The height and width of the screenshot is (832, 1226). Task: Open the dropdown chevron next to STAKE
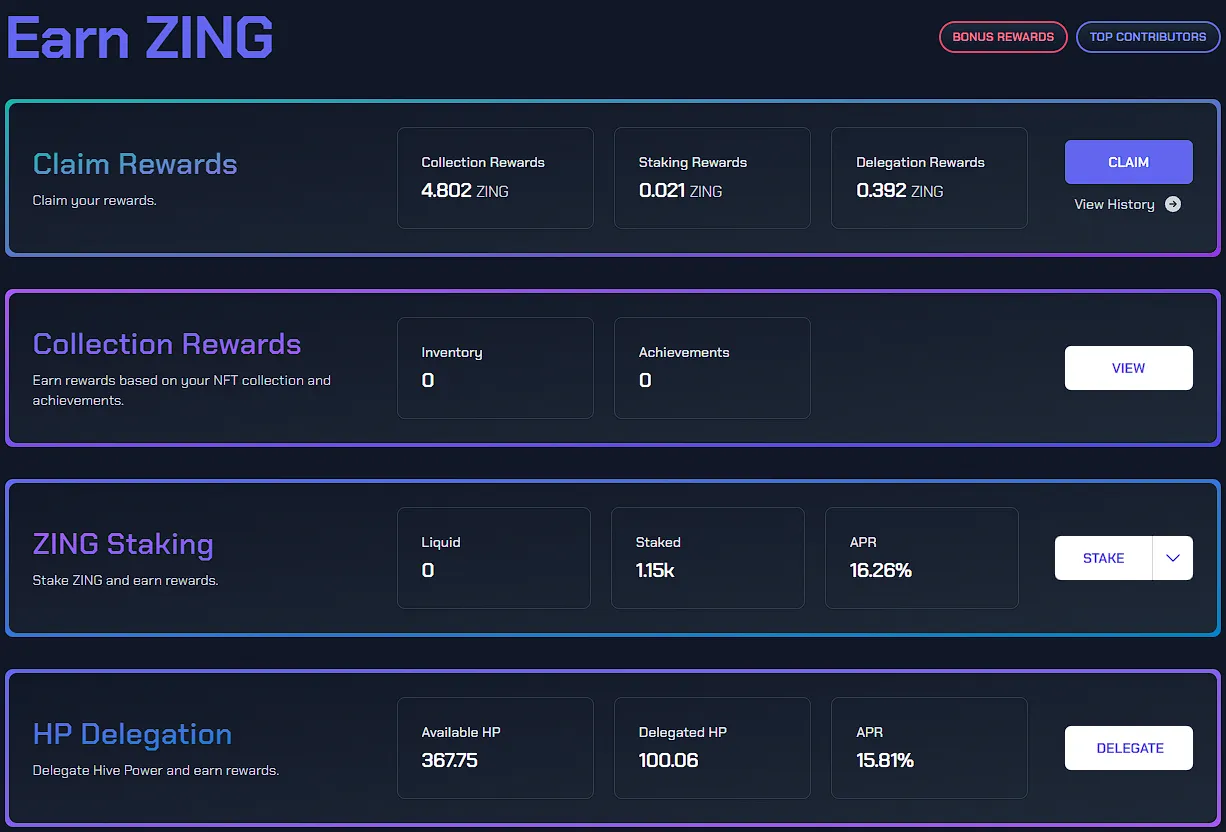click(x=1173, y=558)
